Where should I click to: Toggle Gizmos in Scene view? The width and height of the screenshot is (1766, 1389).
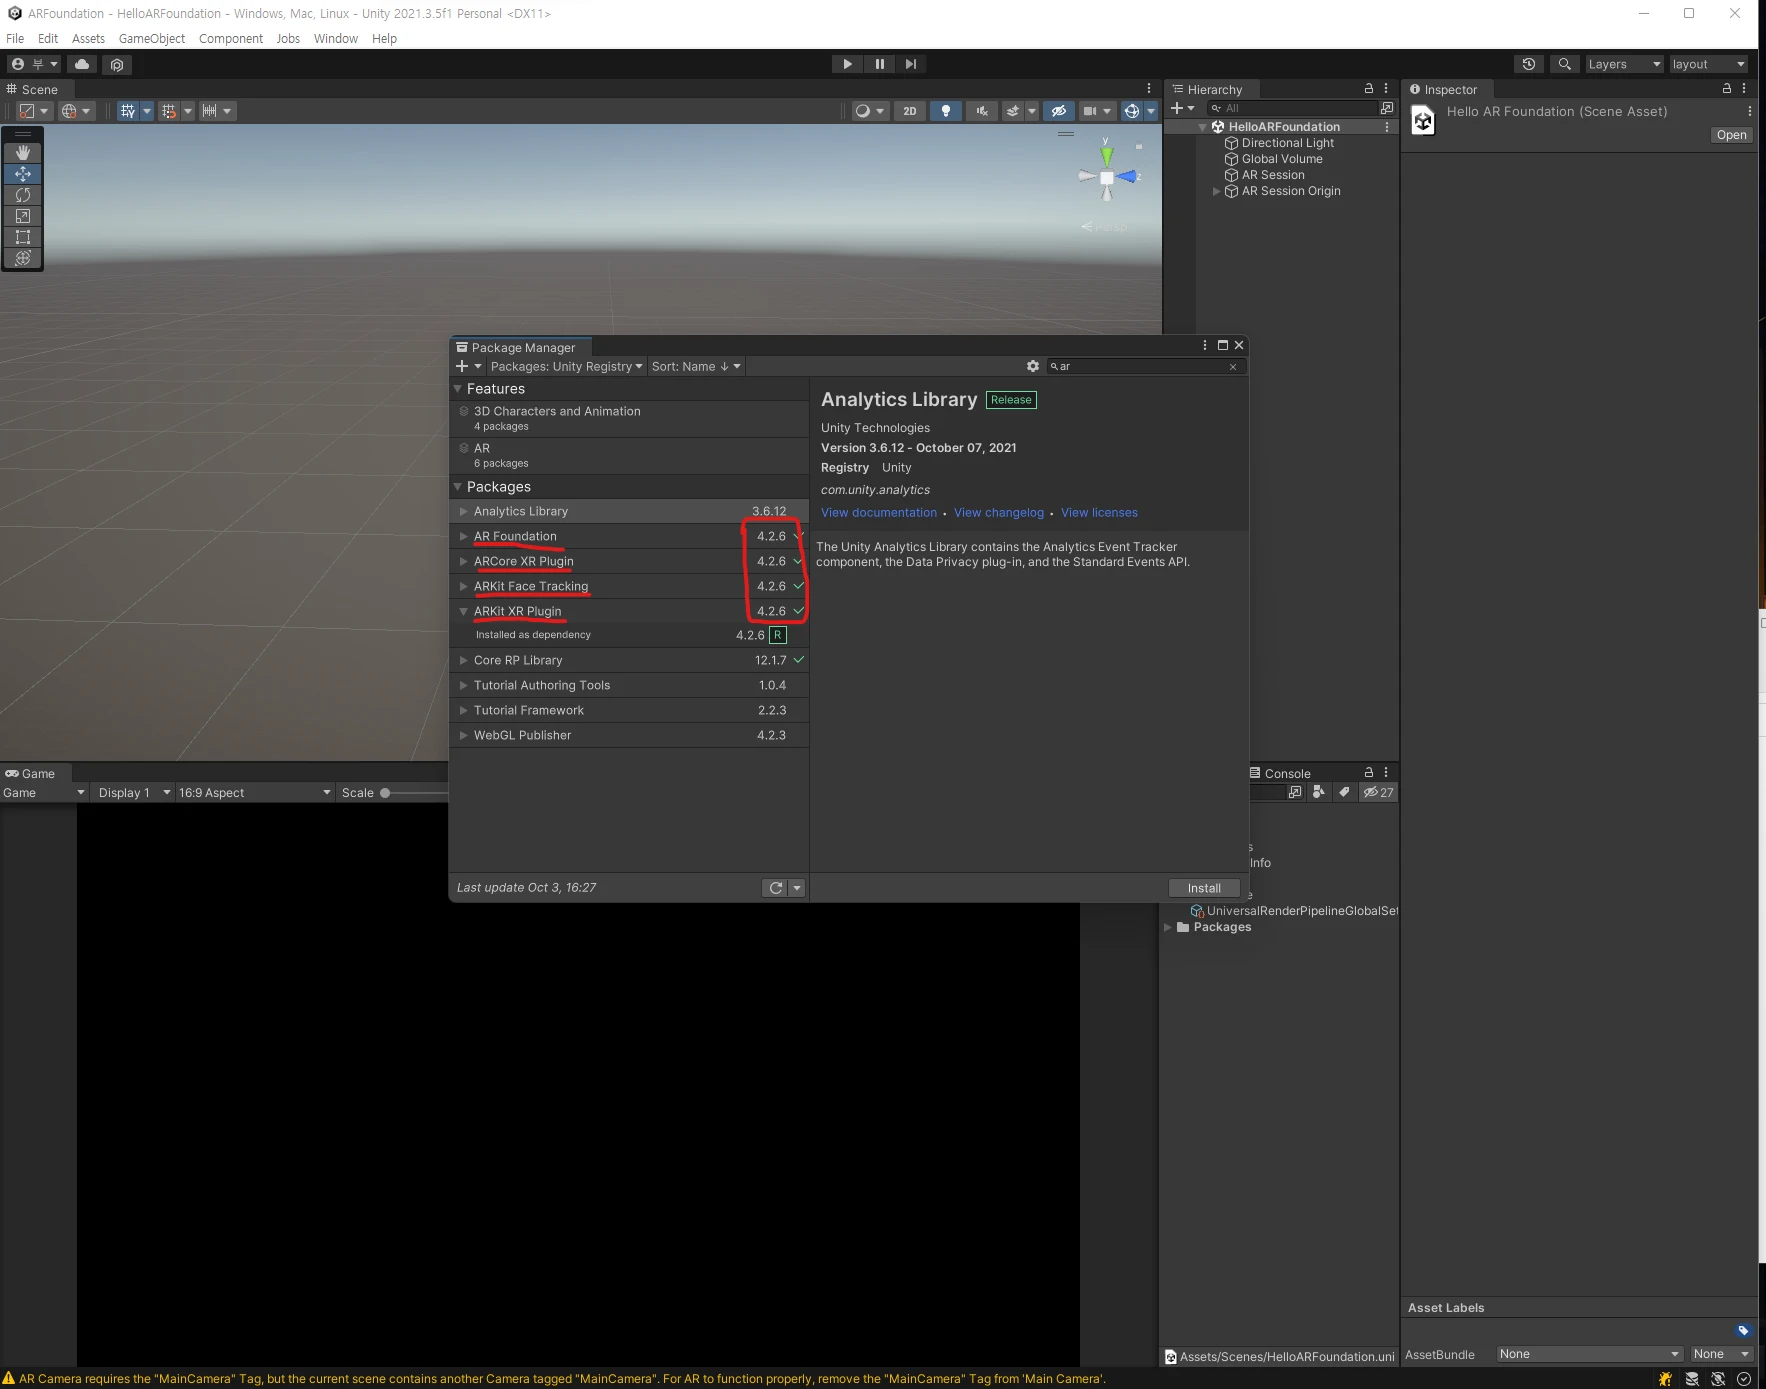[x=1132, y=111]
